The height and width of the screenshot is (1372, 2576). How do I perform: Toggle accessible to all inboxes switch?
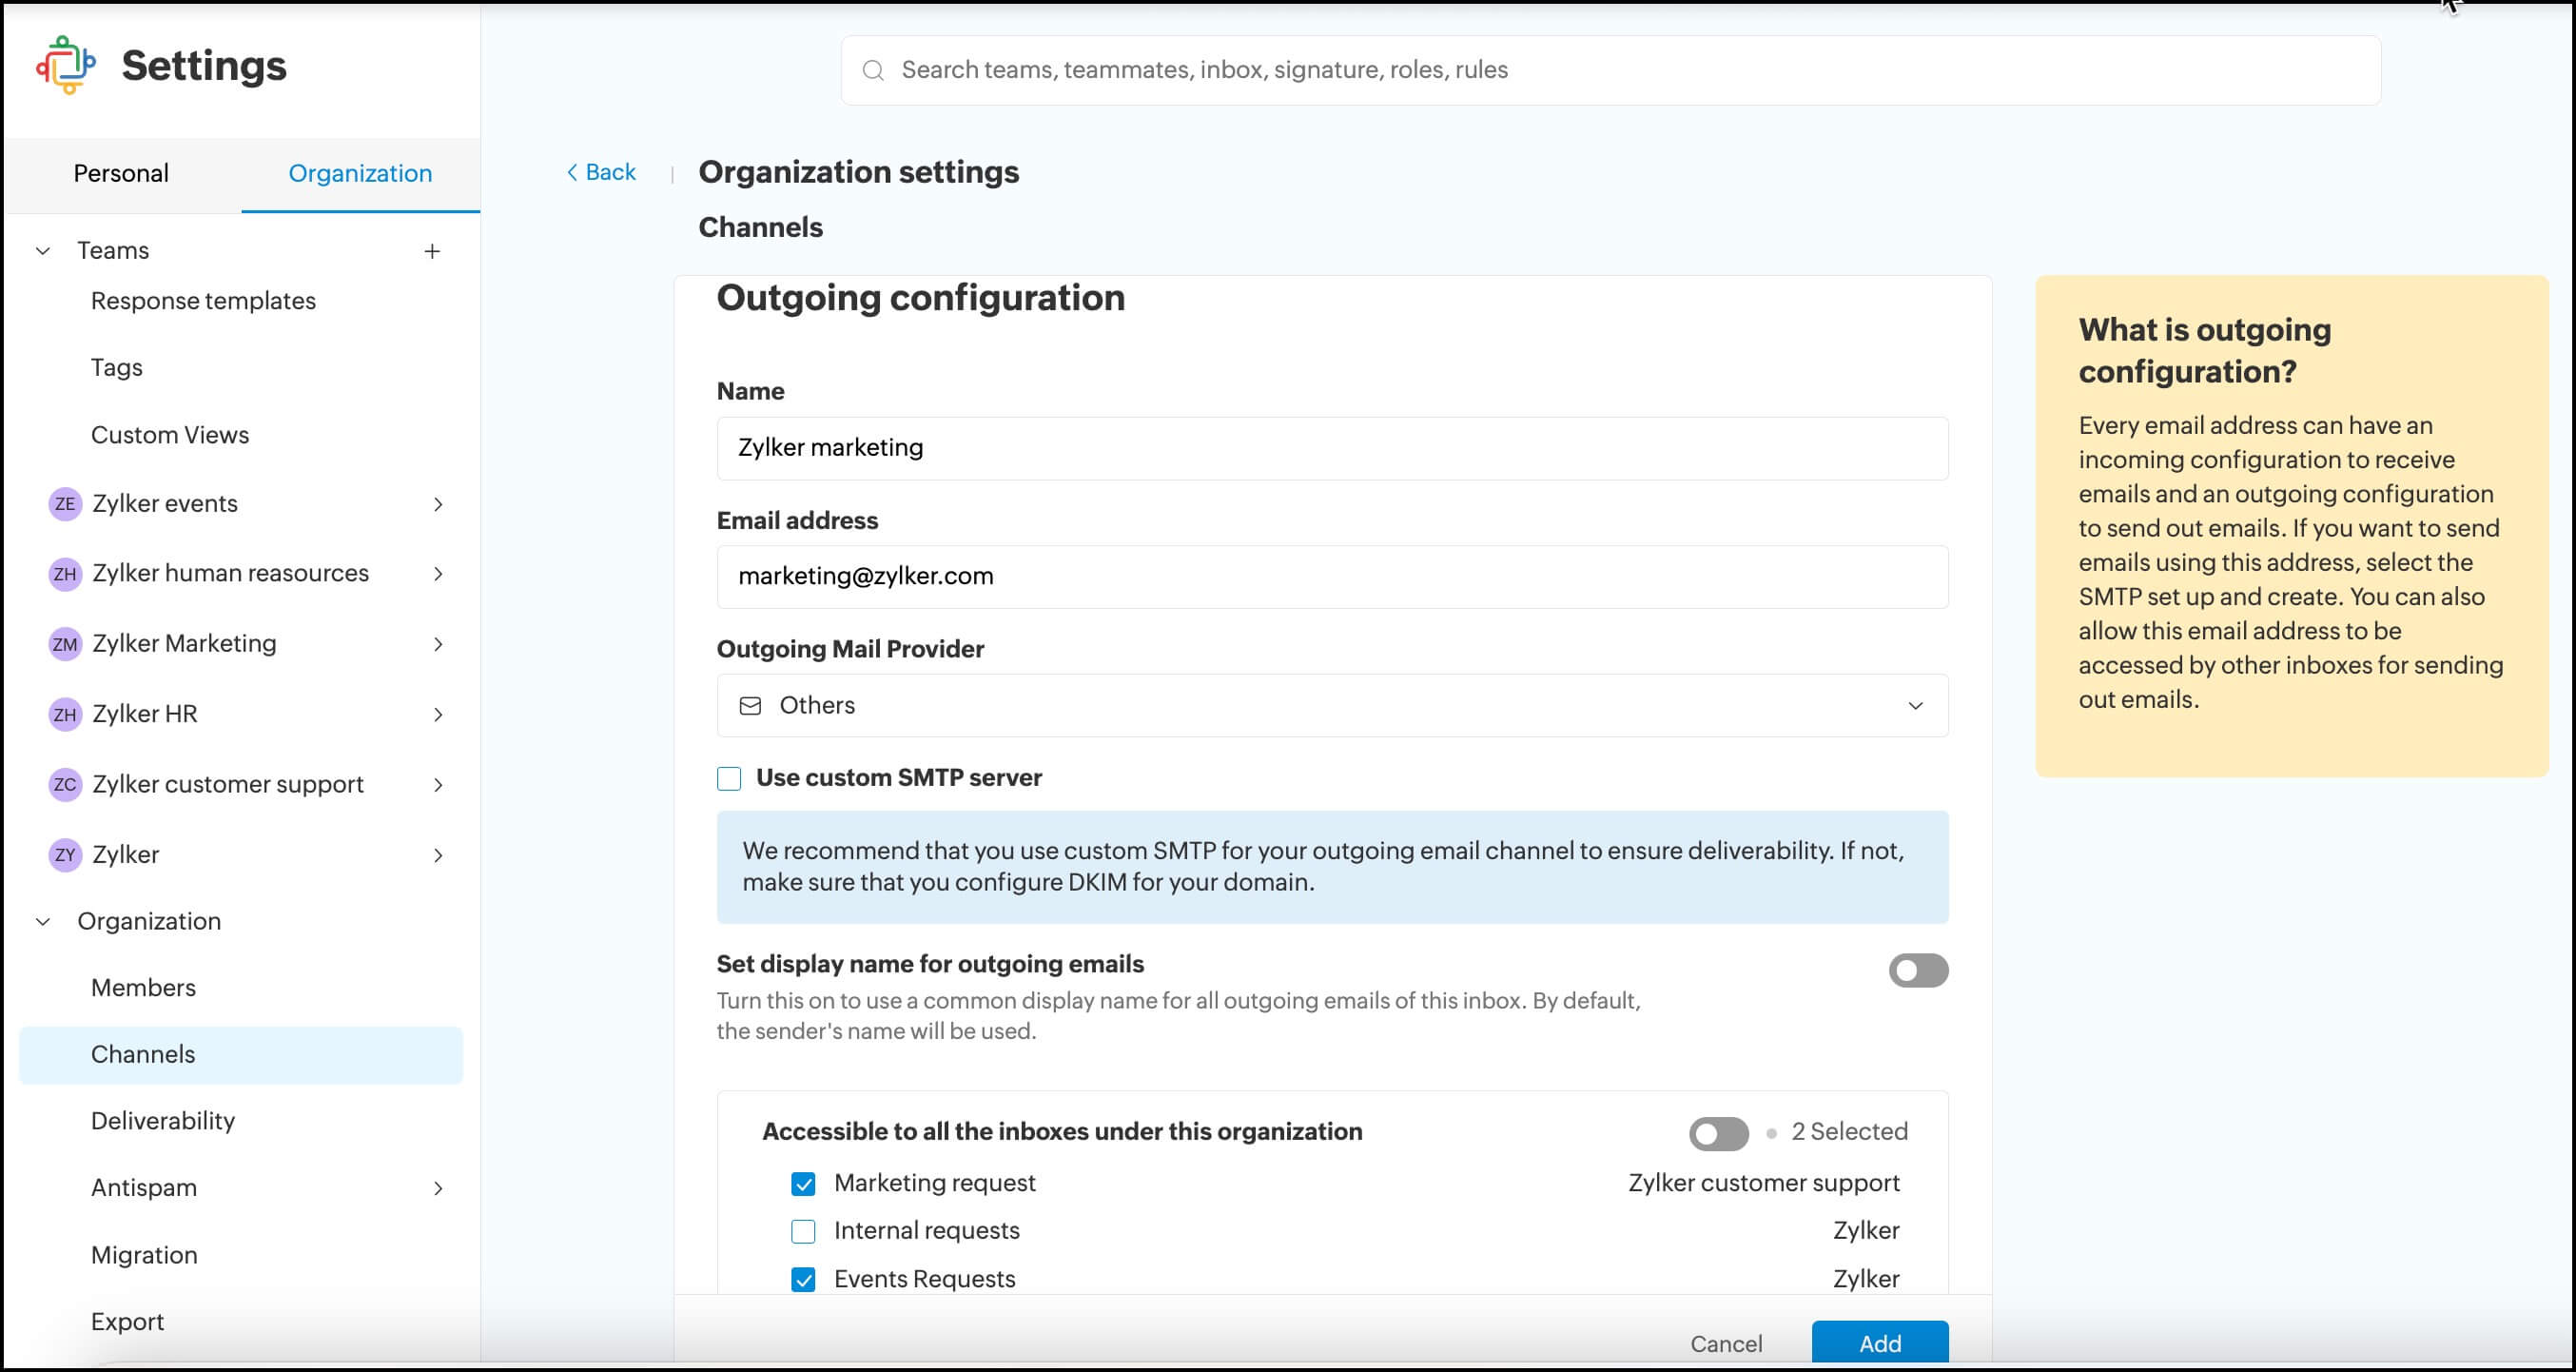(x=1718, y=1133)
